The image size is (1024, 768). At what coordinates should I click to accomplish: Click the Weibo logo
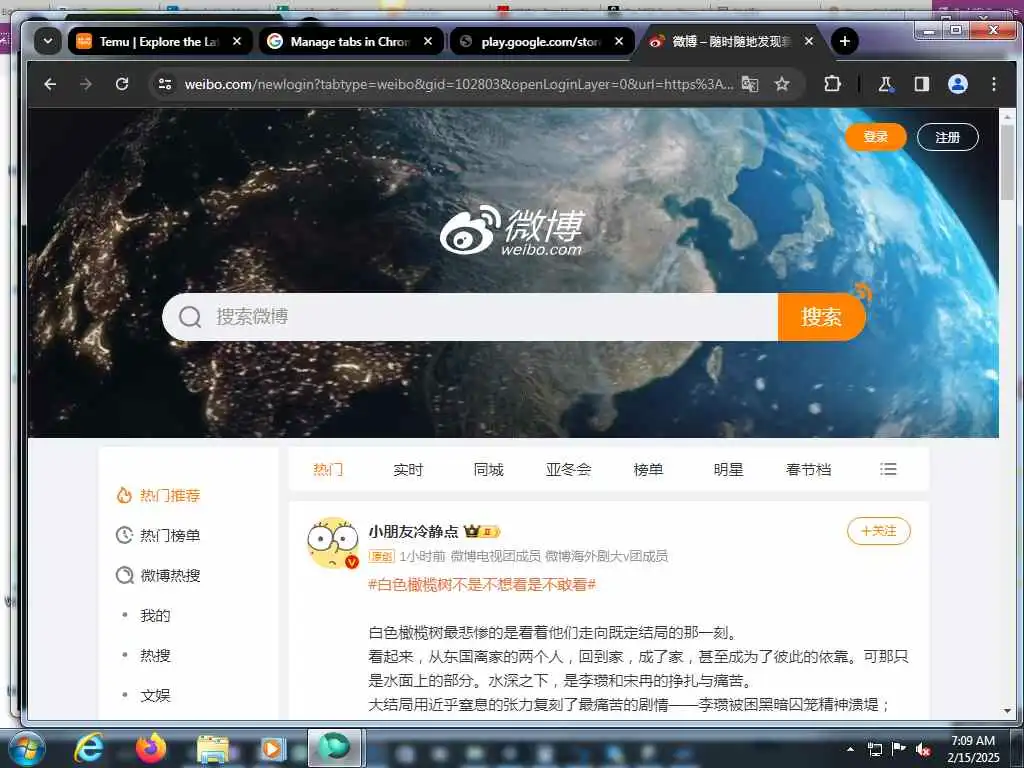511,230
